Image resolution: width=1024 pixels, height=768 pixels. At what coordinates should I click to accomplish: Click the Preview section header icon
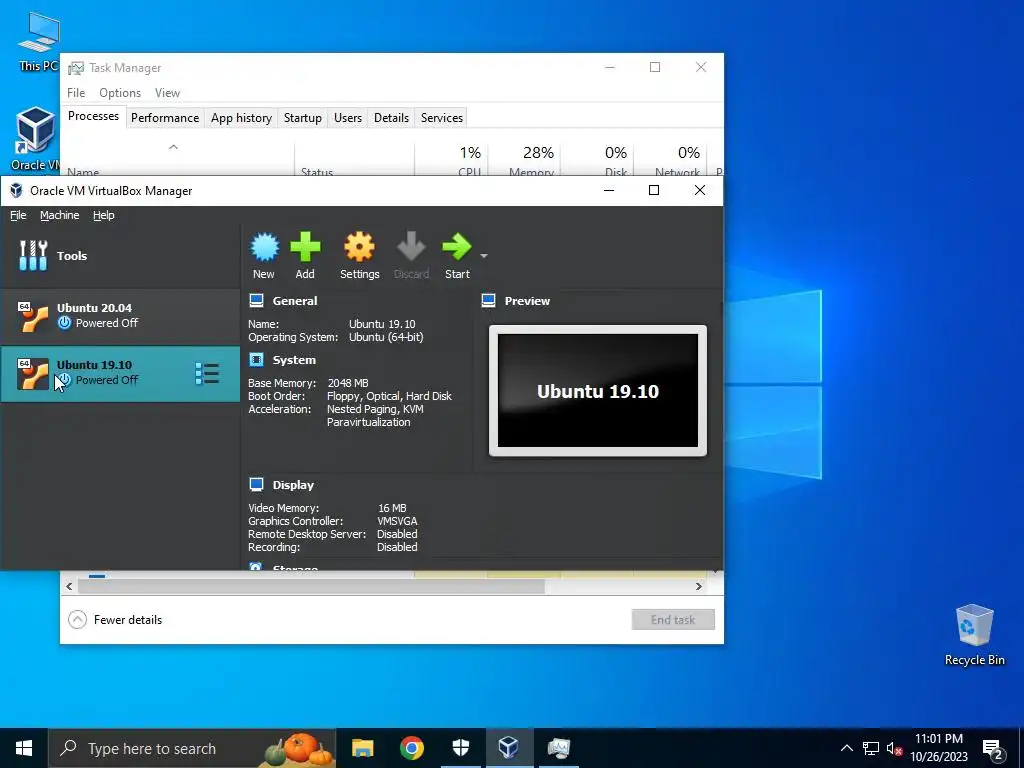(488, 300)
